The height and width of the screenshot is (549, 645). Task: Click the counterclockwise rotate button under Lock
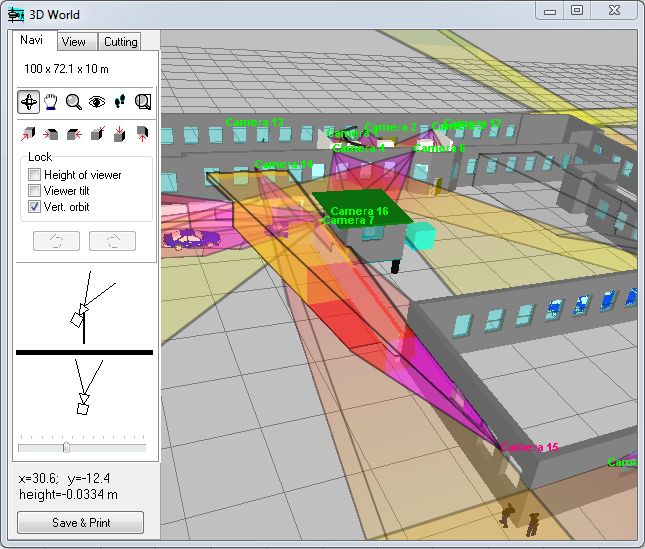[x=56, y=241]
